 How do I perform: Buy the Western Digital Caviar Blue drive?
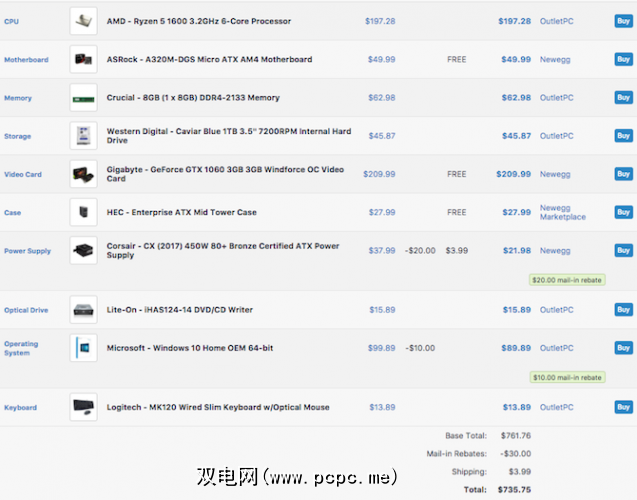click(x=624, y=136)
